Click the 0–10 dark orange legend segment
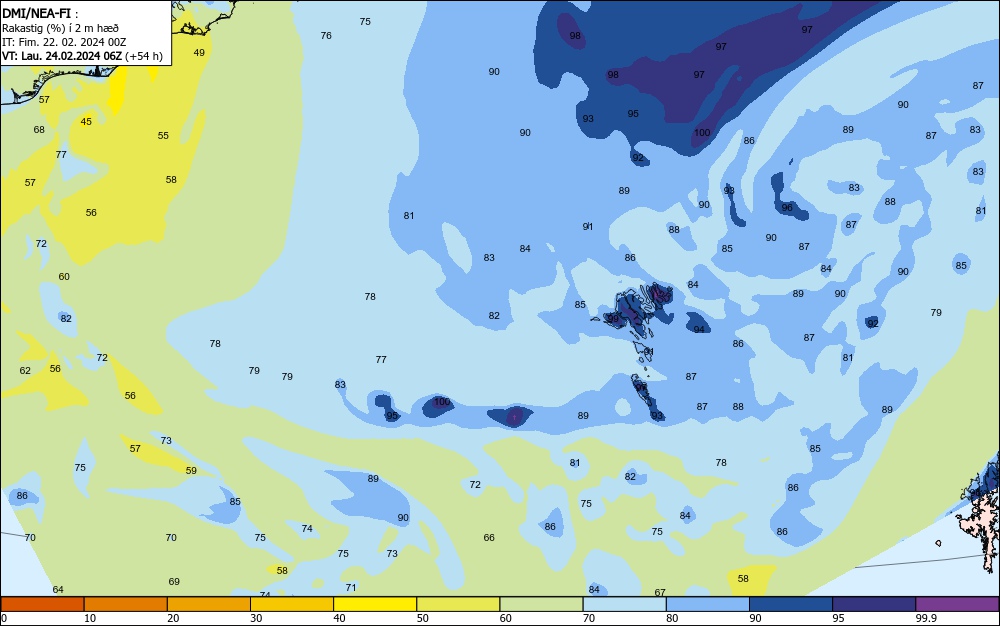 42,604
